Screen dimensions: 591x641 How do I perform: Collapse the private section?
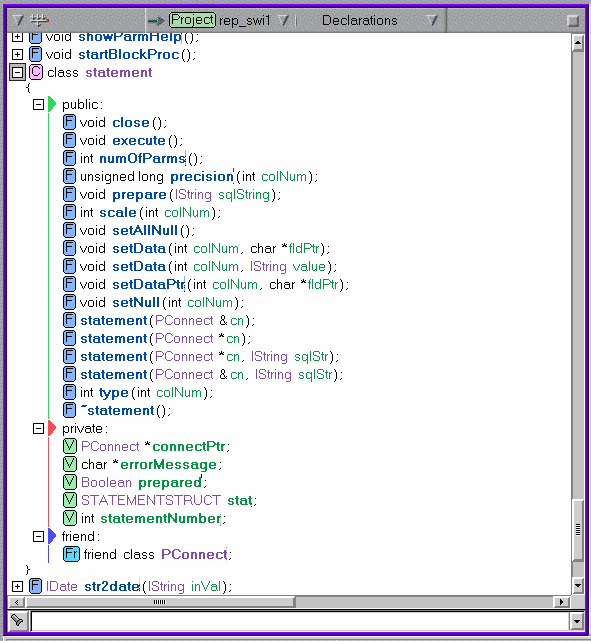click(38, 428)
